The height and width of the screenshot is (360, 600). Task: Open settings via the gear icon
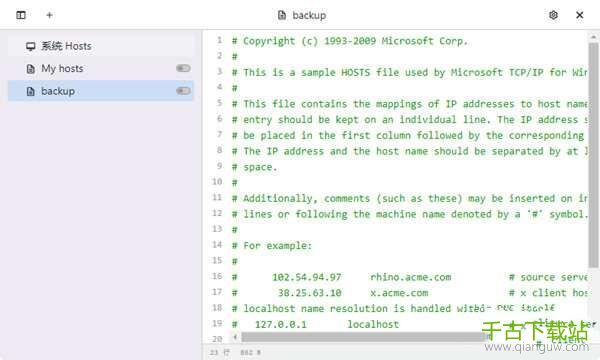point(553,15)
